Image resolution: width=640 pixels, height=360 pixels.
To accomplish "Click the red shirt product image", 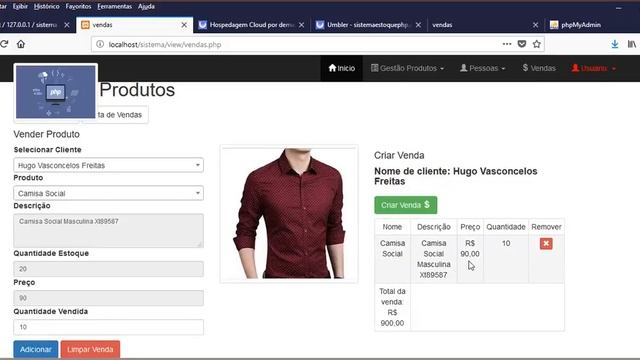I will (289, 213).
